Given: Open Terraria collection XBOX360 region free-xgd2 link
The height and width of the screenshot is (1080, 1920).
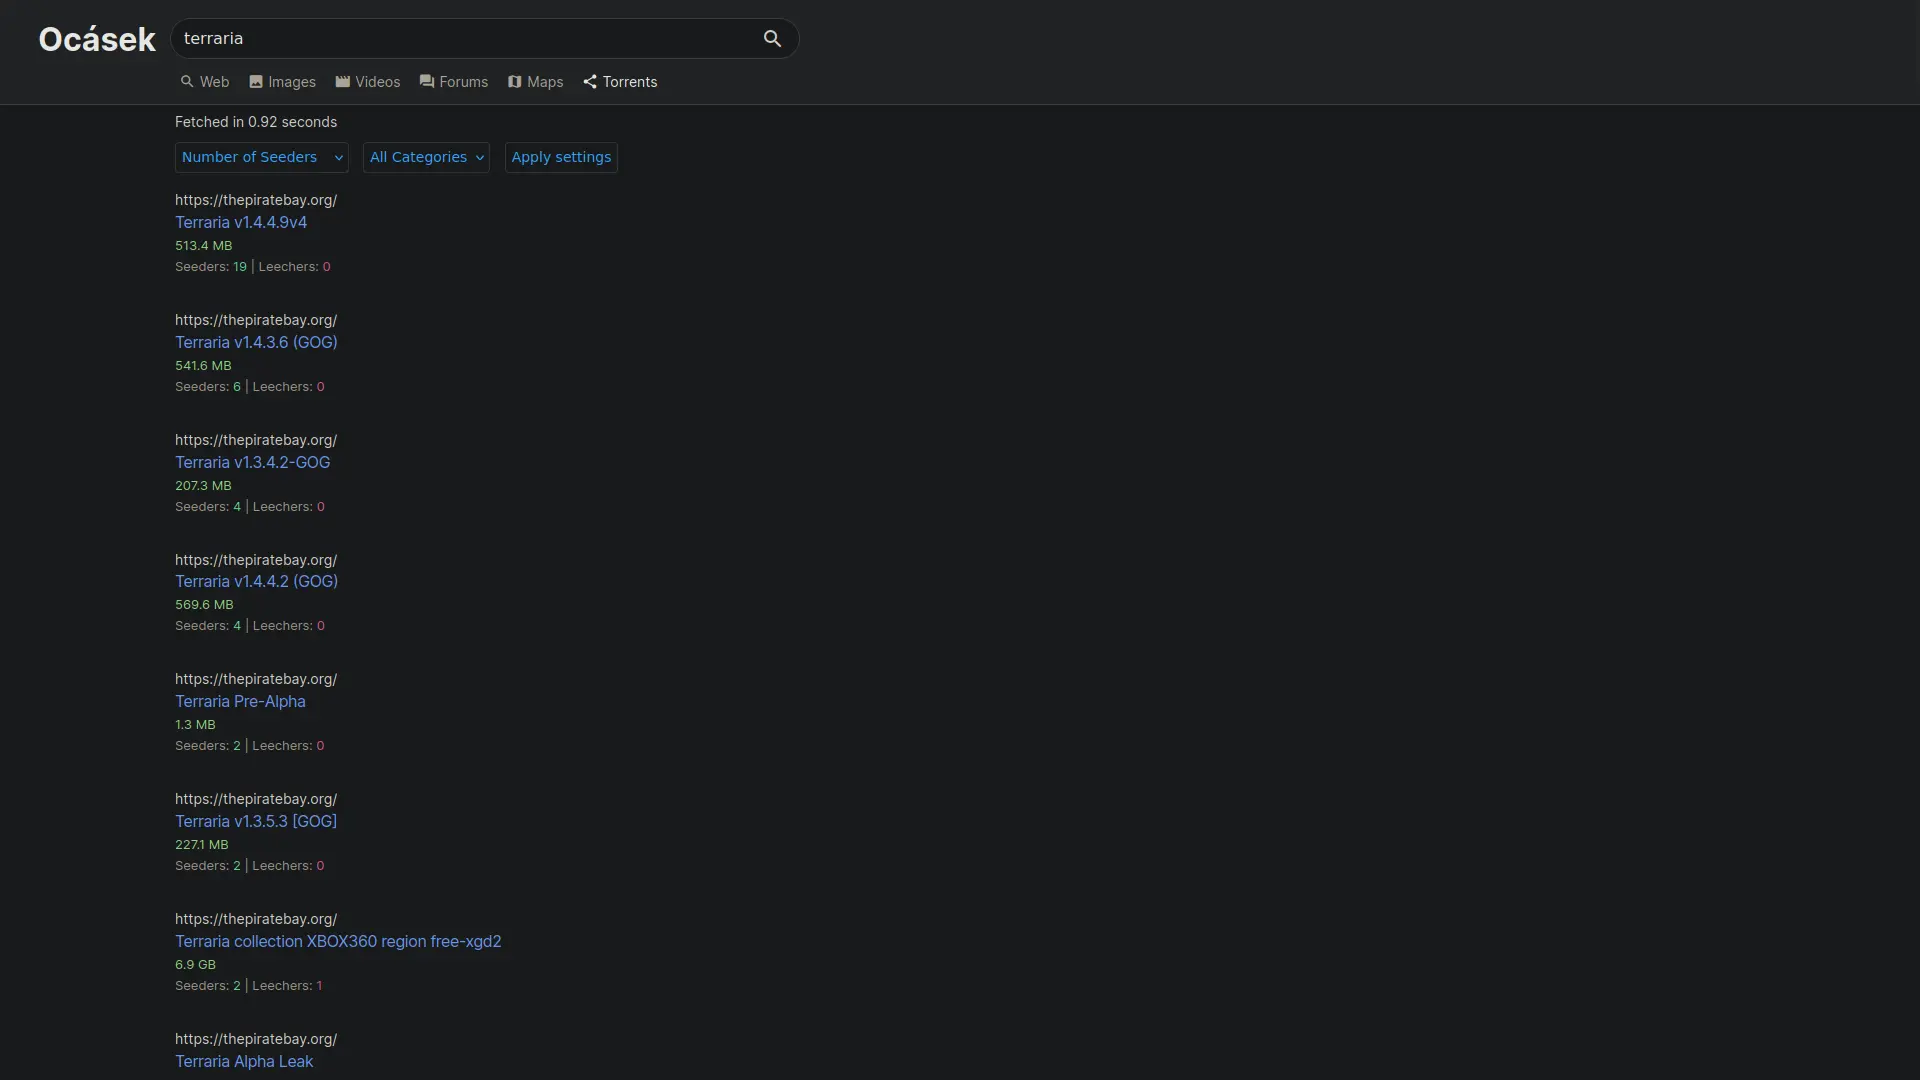Looking at the screenshot, I should (338, 941).
